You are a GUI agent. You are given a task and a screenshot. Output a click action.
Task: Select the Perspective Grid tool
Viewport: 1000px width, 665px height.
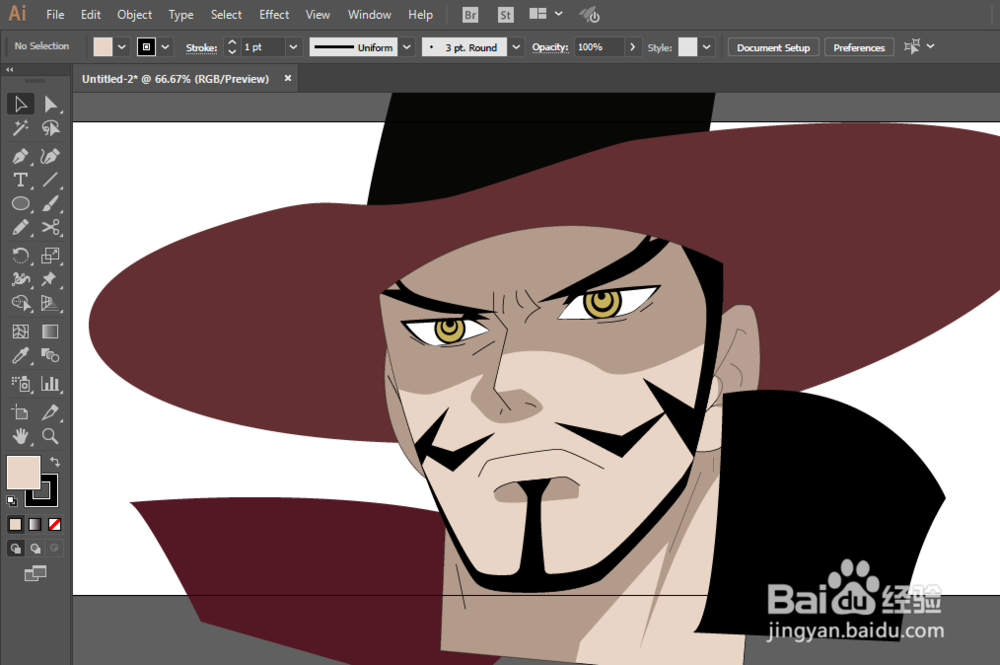[50, 303]
